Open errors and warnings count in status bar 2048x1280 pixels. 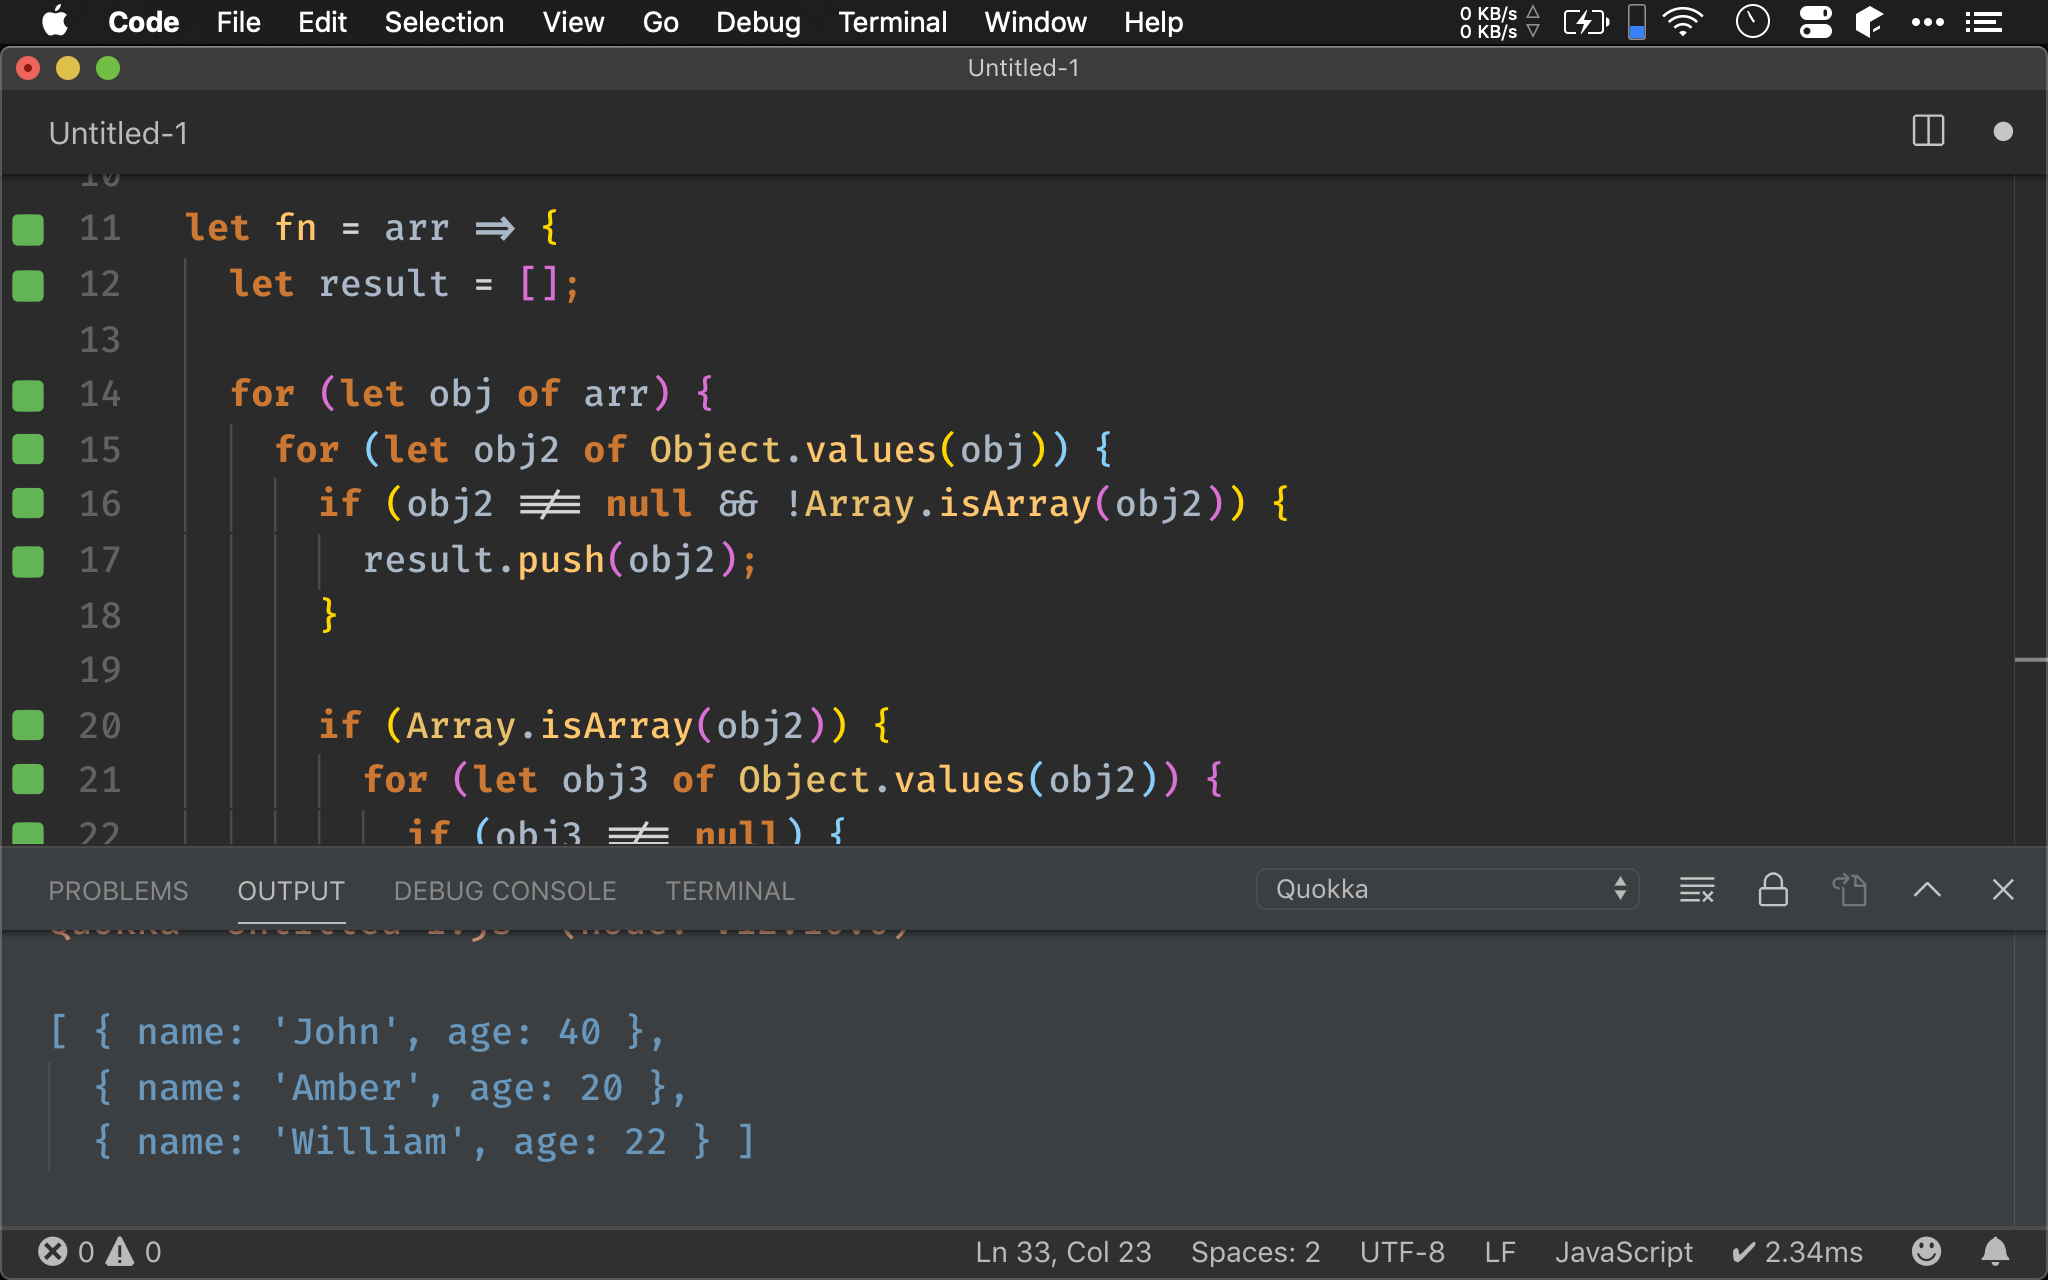(x=100, y=1252)
